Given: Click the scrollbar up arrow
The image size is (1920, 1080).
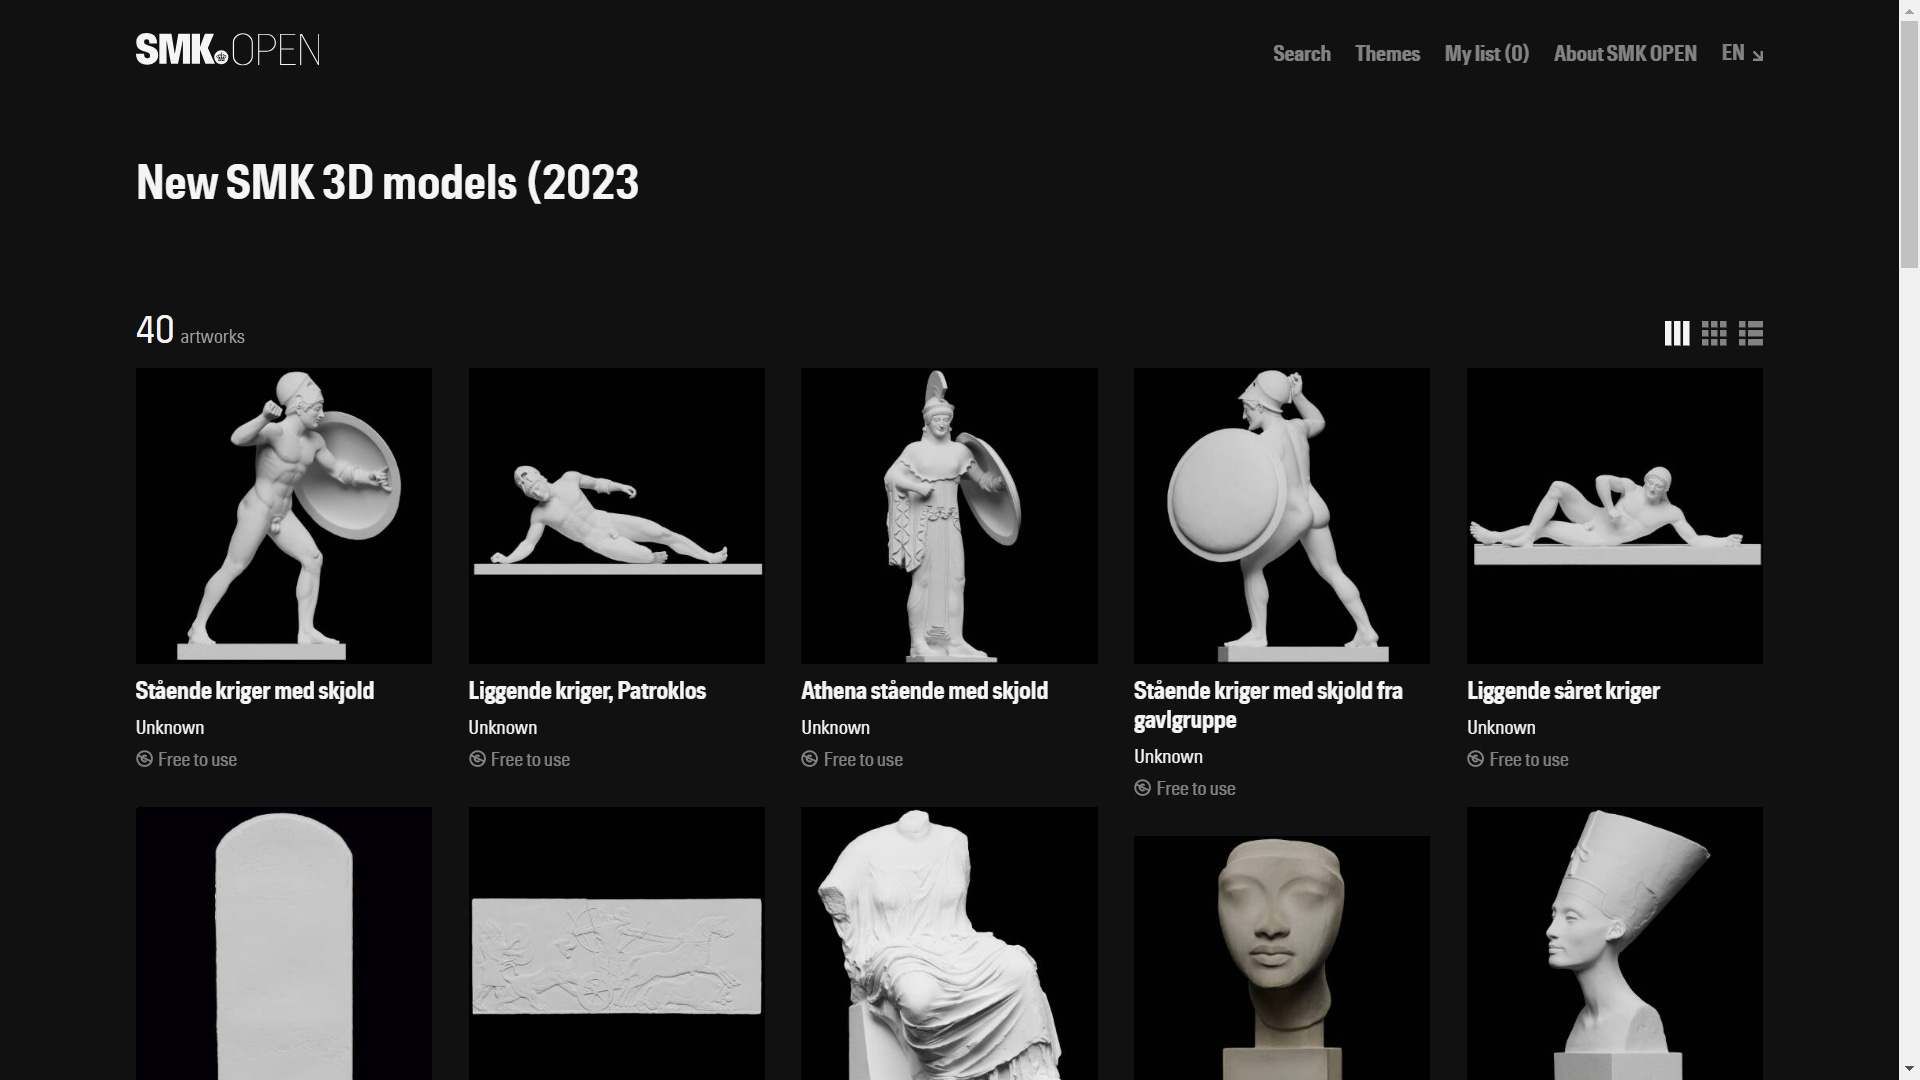Looking at the screenshot, I should 1909,9.
